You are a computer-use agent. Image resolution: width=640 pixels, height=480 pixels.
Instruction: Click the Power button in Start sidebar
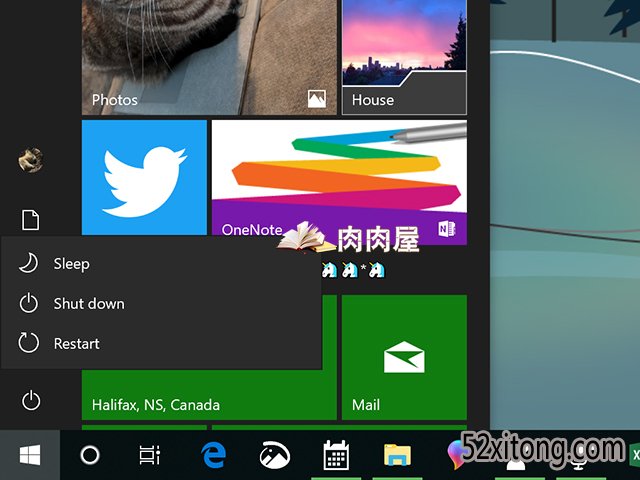point(31,400)
